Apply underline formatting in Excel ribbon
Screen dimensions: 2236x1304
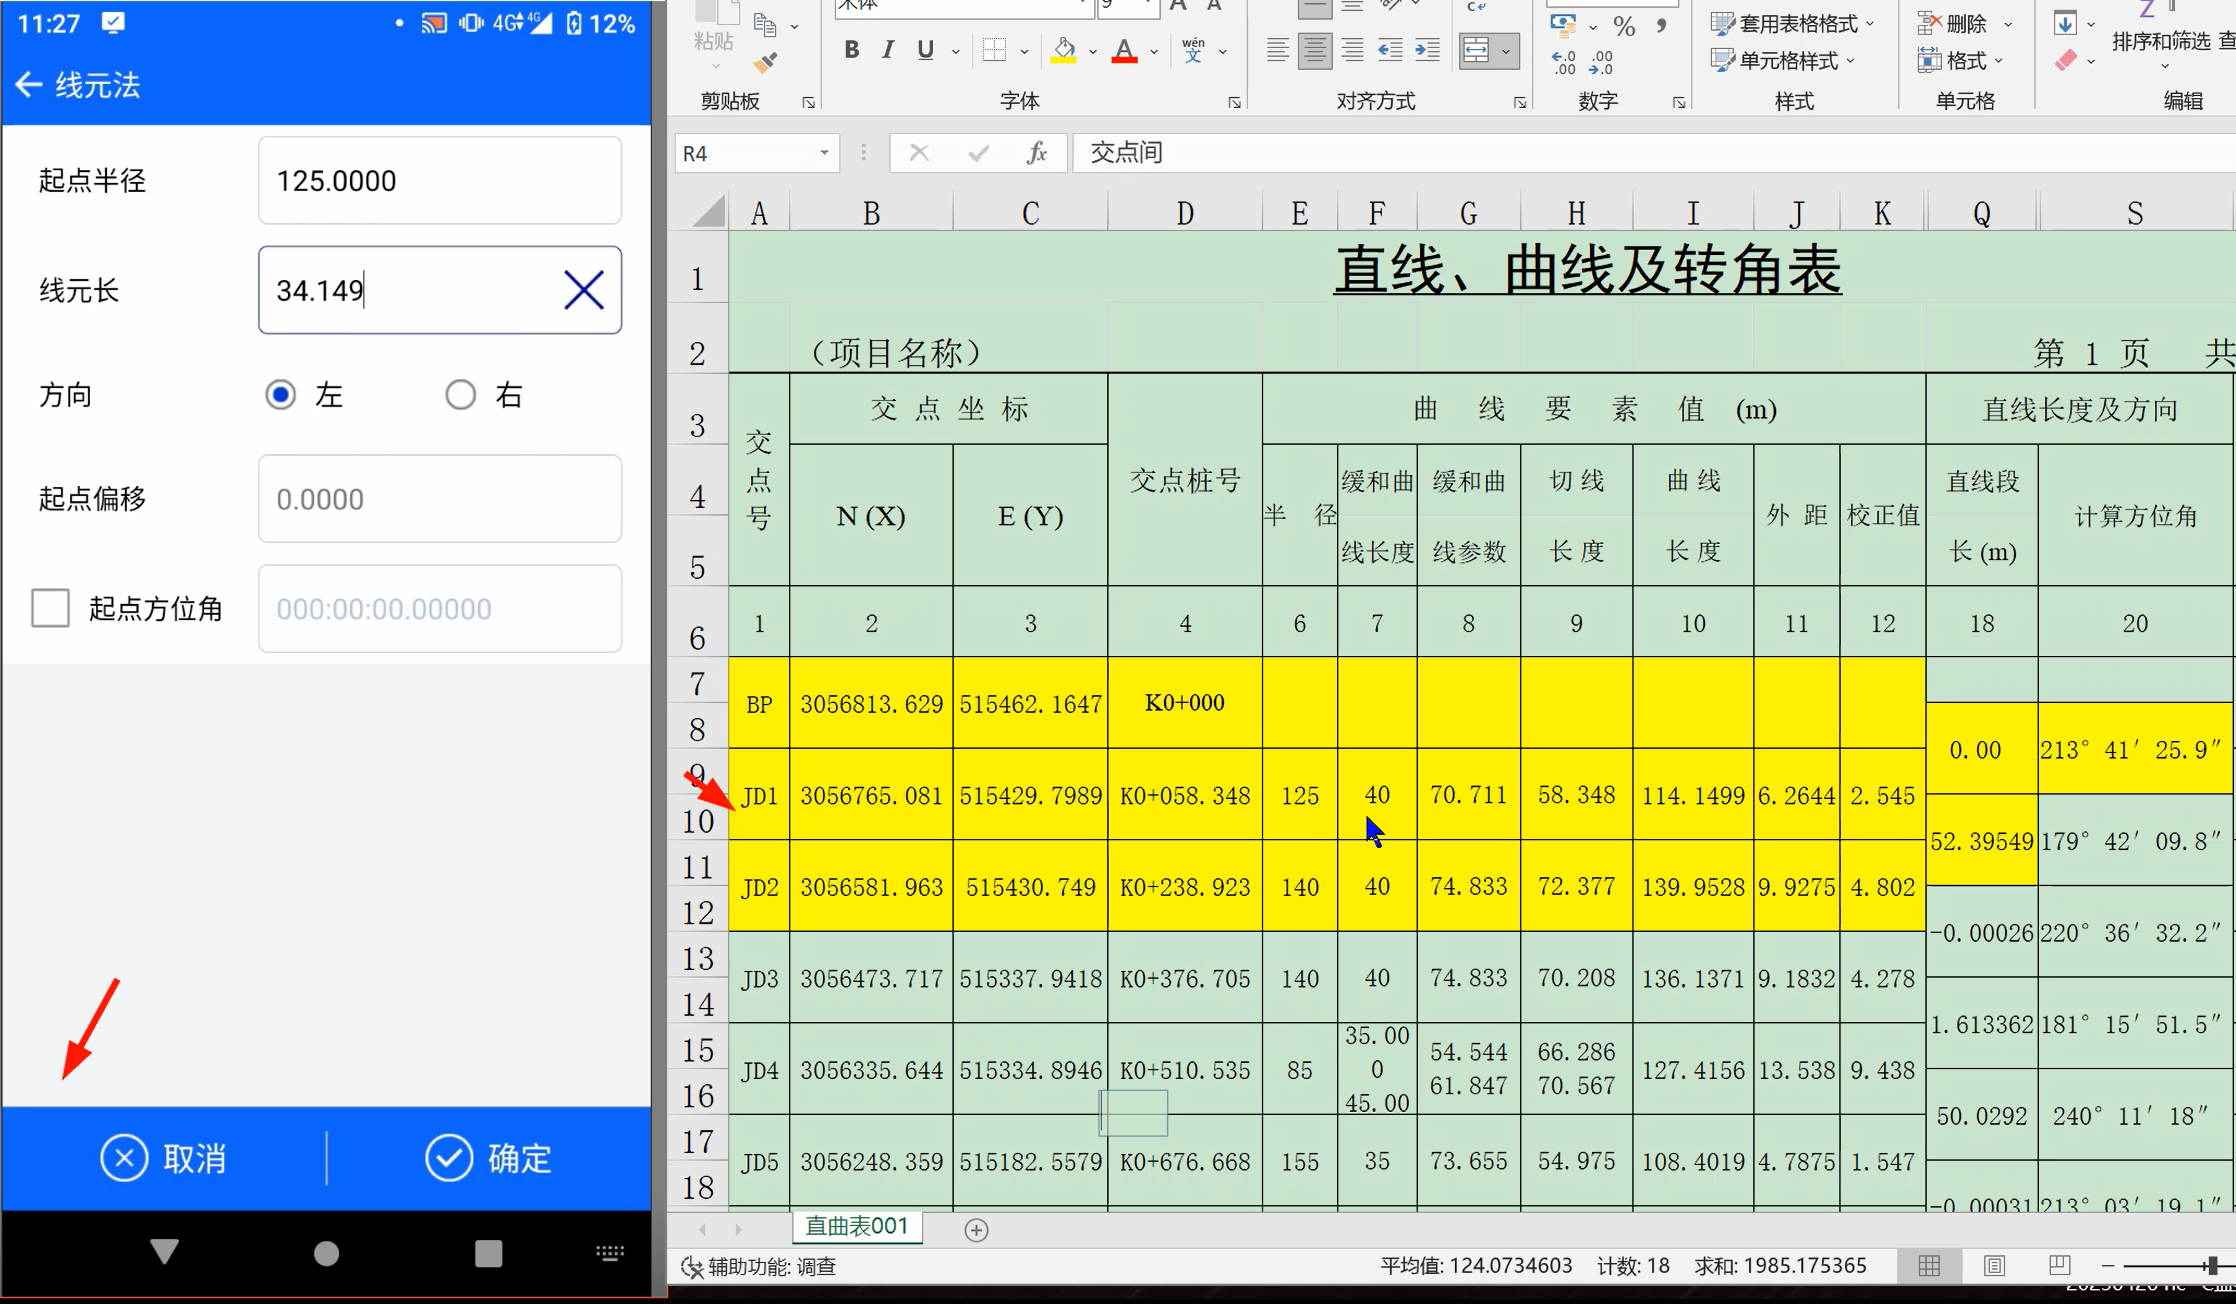(925, 50)
